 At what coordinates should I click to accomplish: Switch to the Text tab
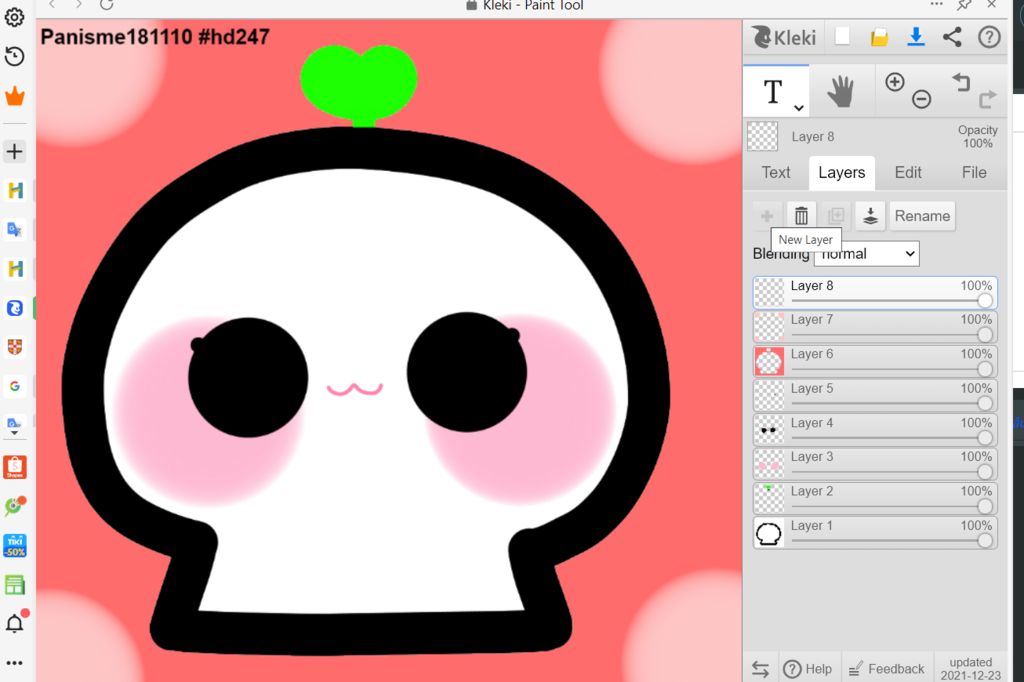[776, 172]
